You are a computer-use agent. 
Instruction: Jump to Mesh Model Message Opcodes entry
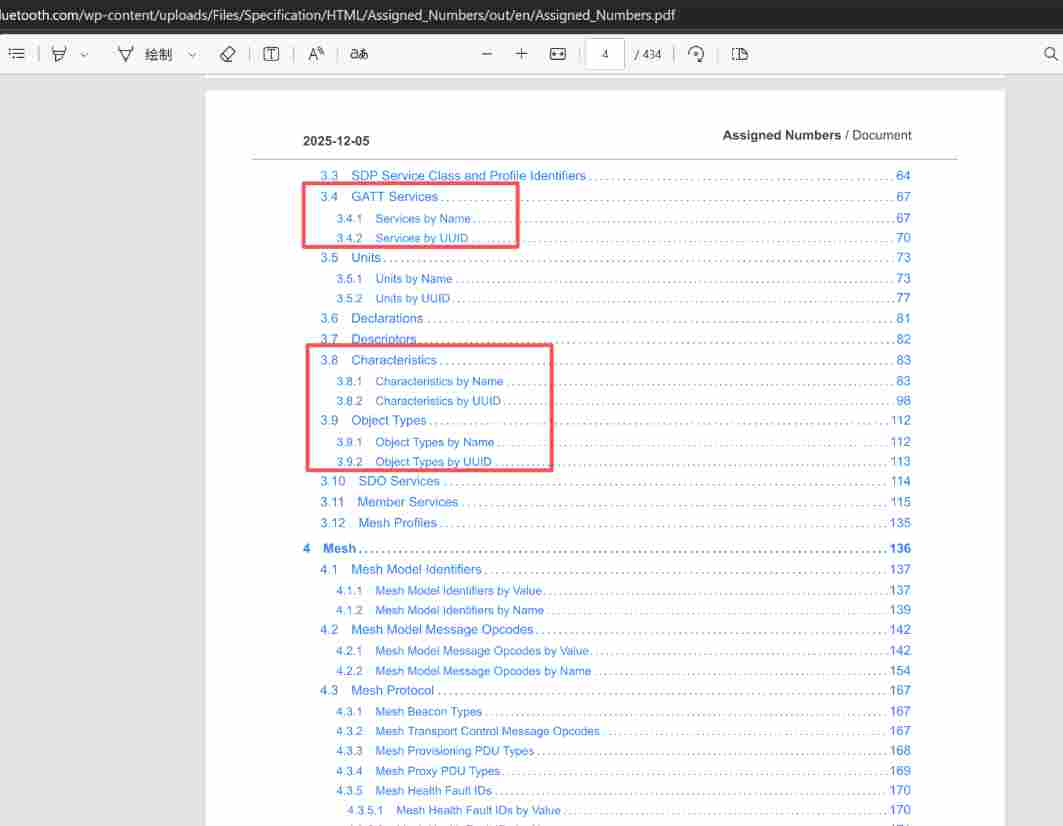[x=442, y=630]
